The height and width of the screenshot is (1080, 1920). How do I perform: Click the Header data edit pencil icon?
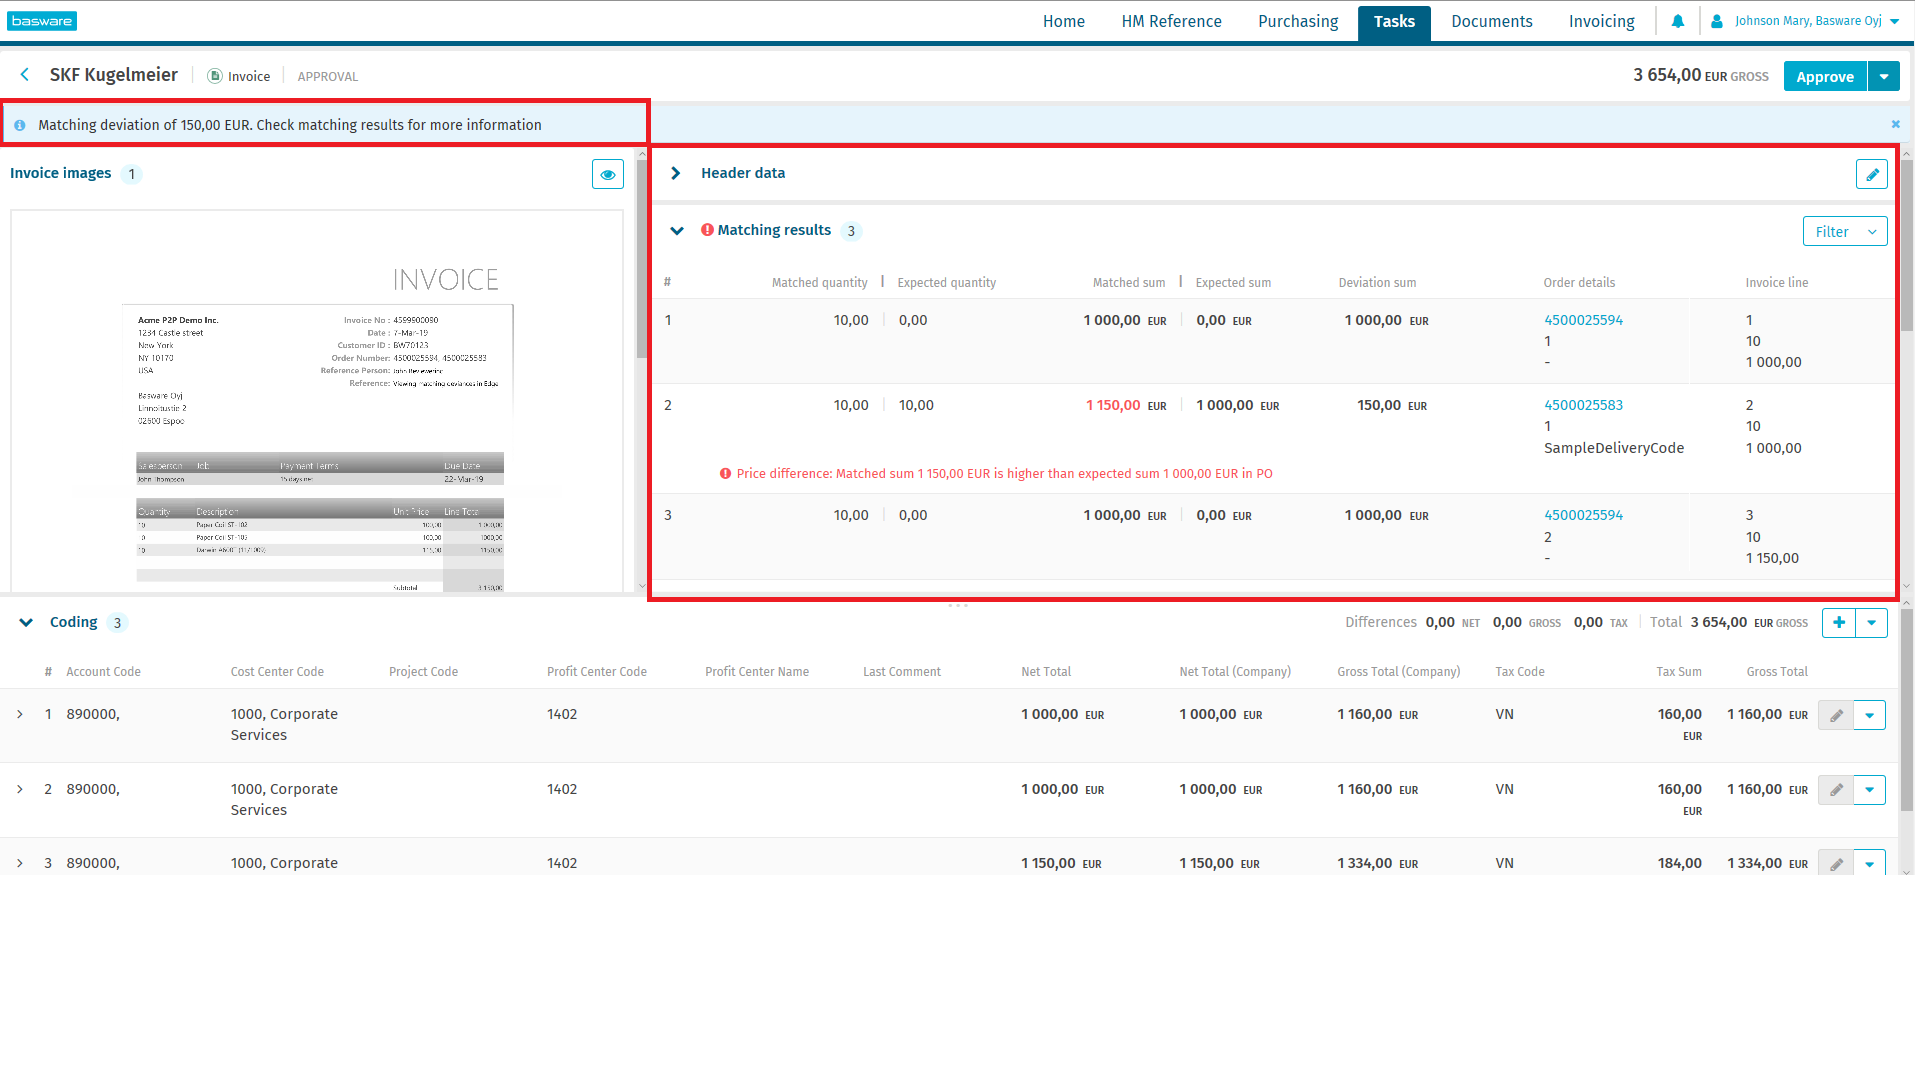click(1871, 174)
